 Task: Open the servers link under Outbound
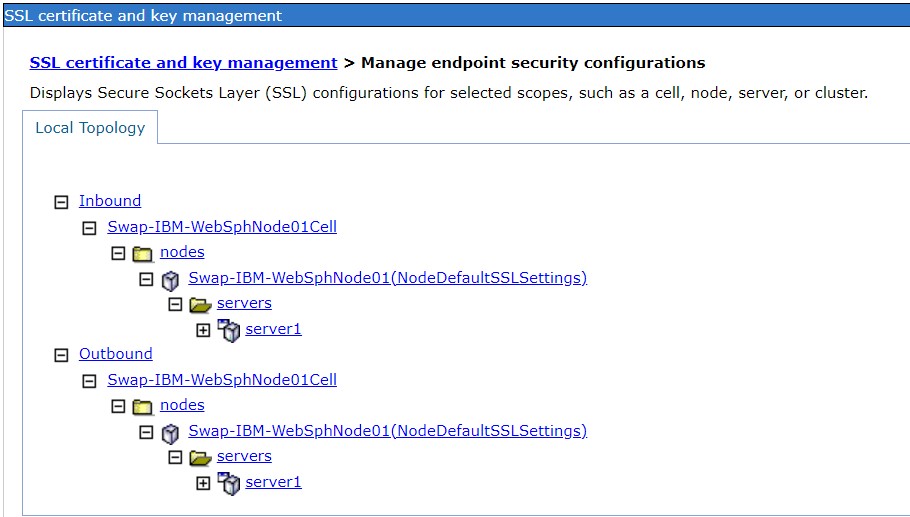(x=244, y=456)
